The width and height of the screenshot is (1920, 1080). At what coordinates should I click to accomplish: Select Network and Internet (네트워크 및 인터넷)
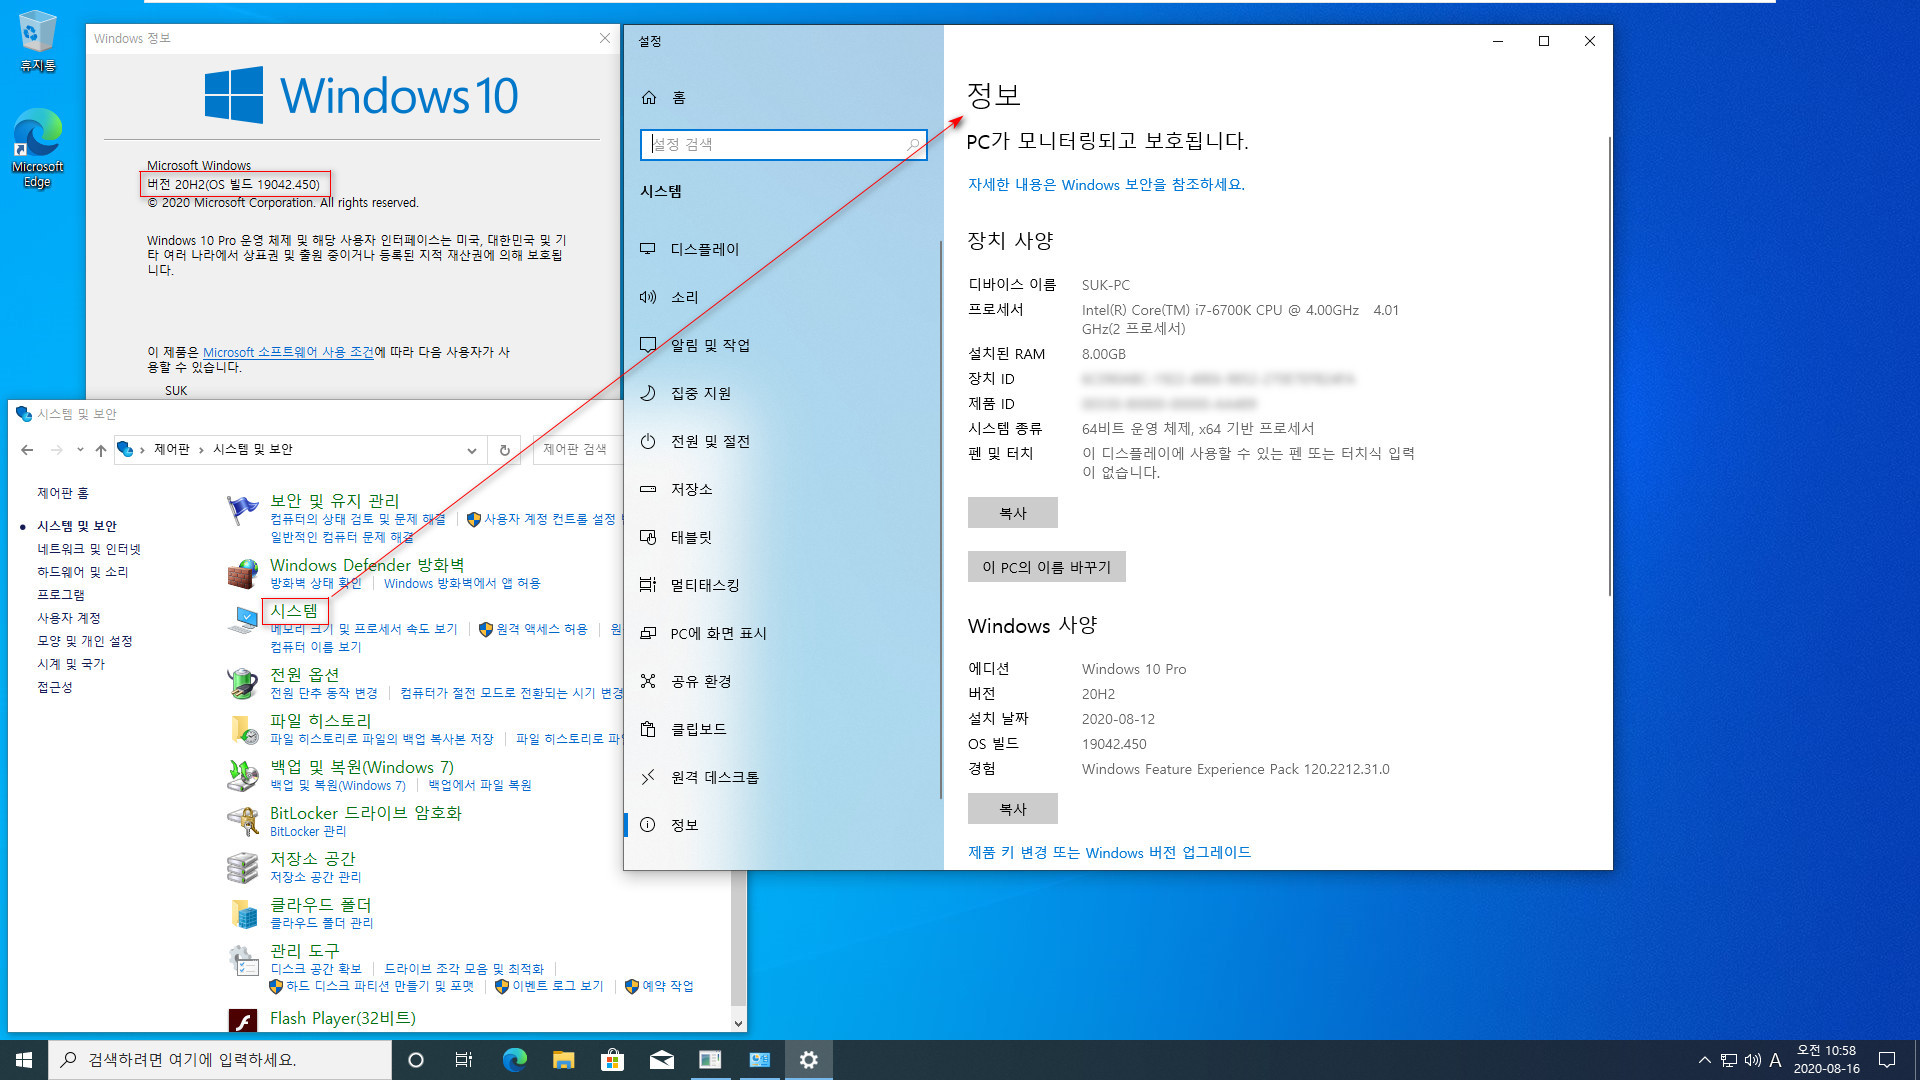[89, 549]
